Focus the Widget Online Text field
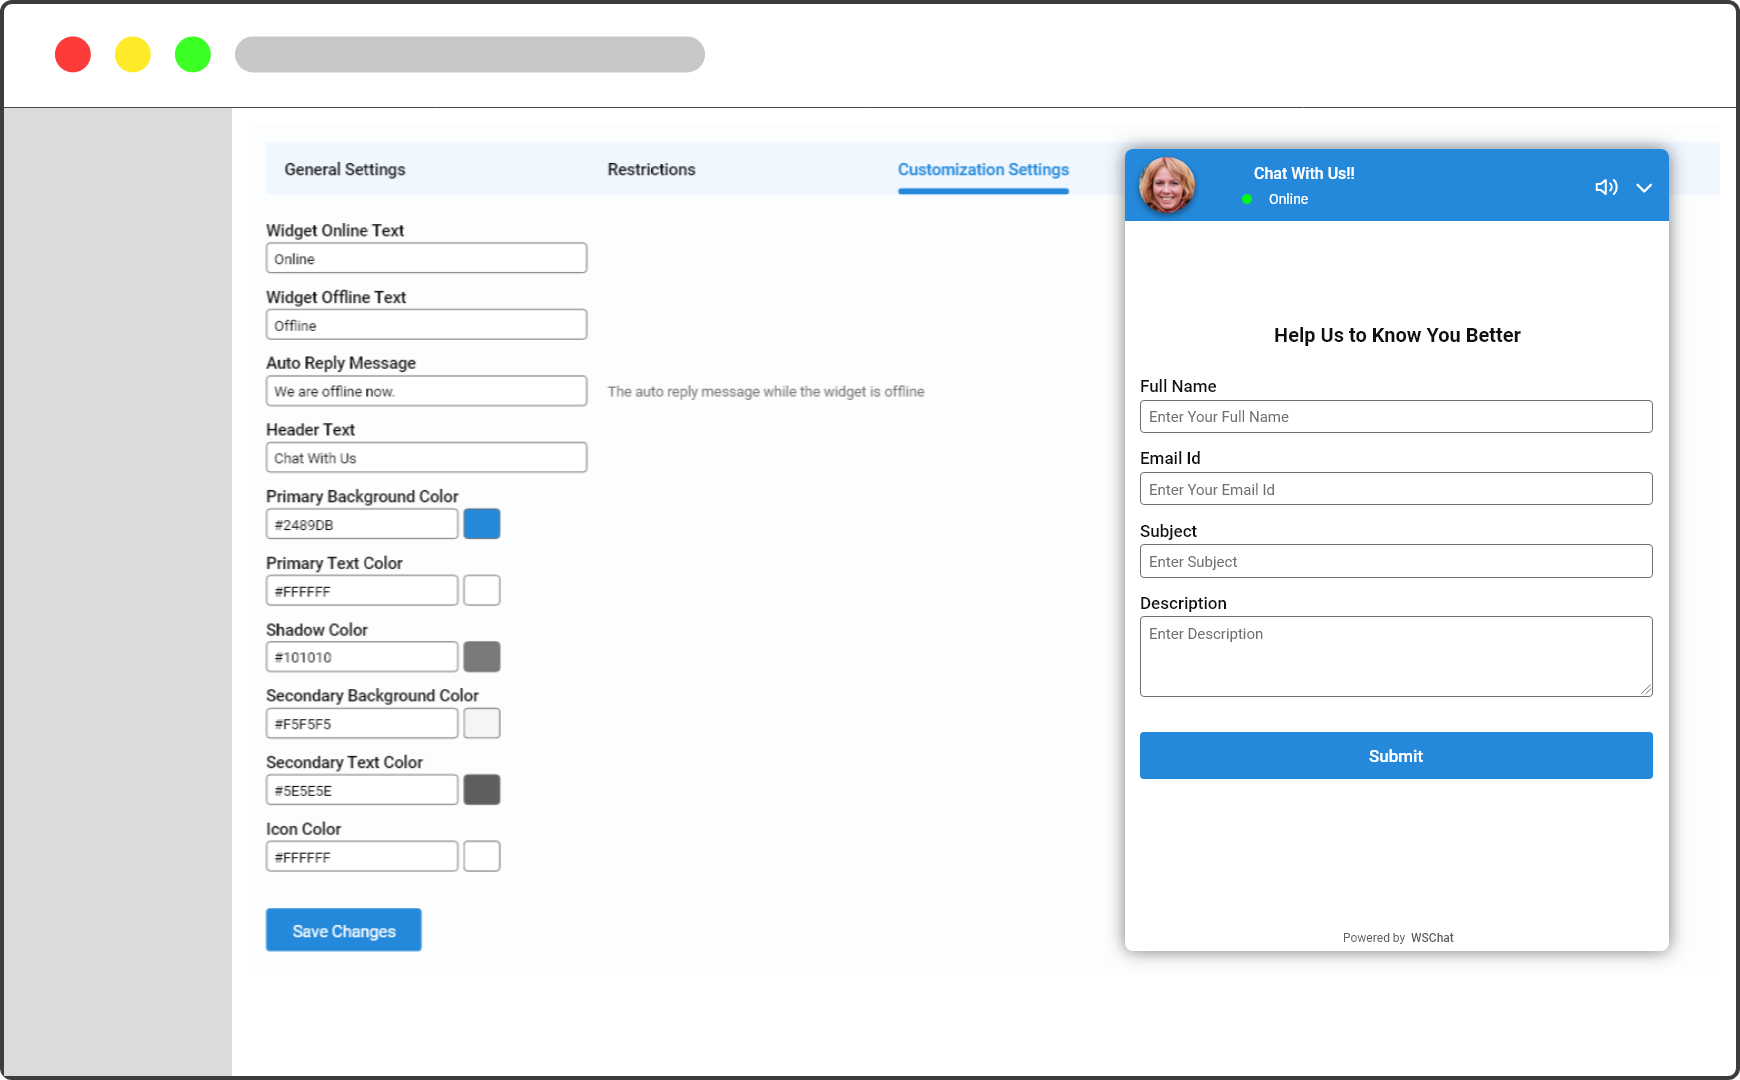 tap(426, 258)
